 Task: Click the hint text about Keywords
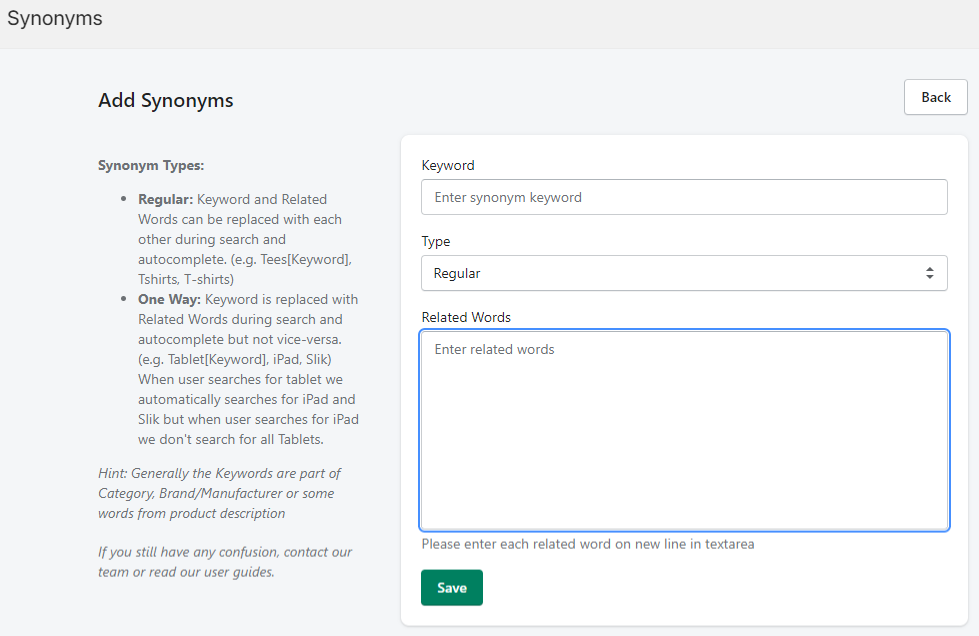[219, 493]
